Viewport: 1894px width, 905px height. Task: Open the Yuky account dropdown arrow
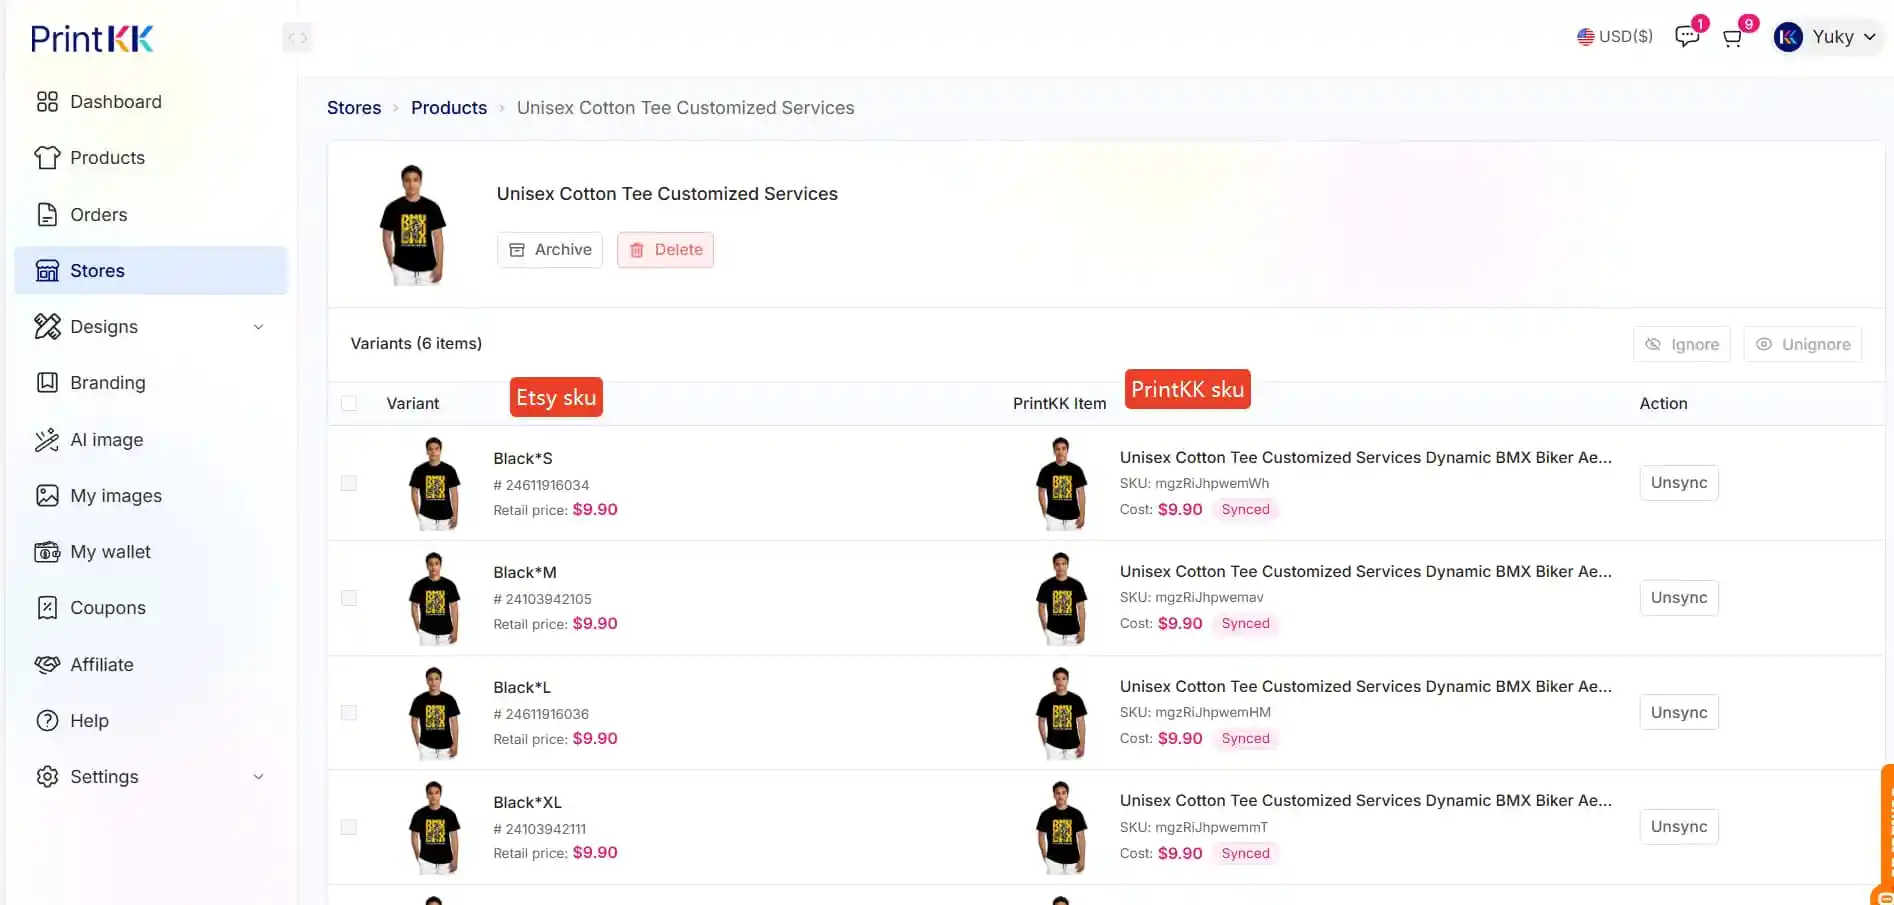point(1869,37)
